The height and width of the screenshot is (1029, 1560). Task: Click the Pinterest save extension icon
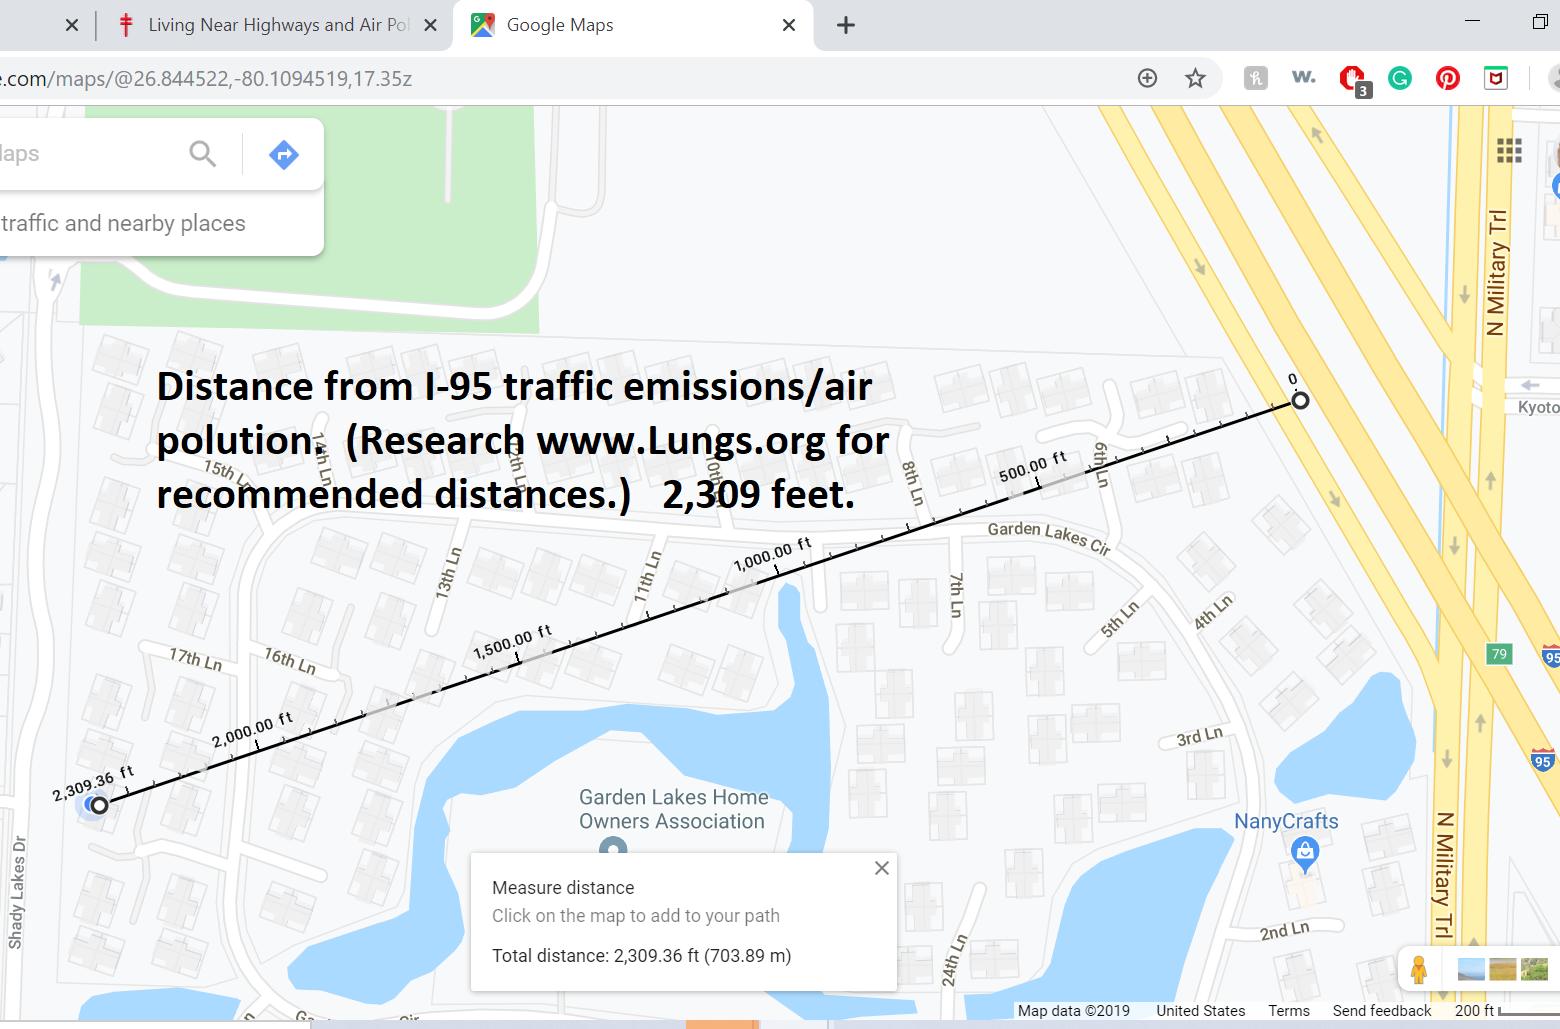1447,78
